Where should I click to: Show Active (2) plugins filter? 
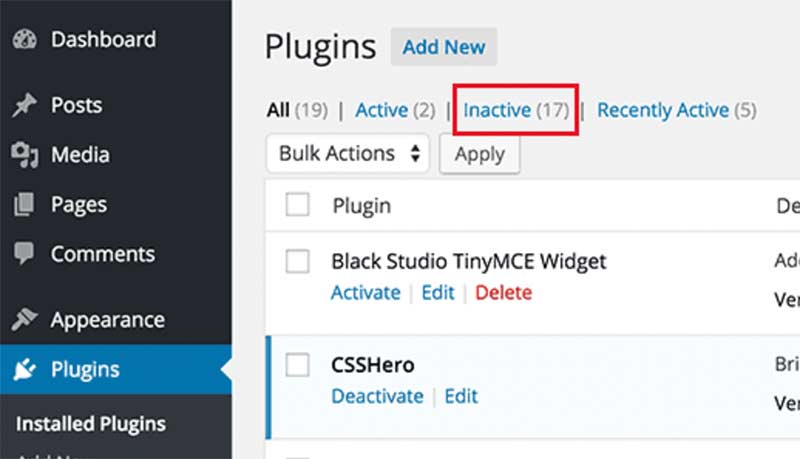click(395, 110)
